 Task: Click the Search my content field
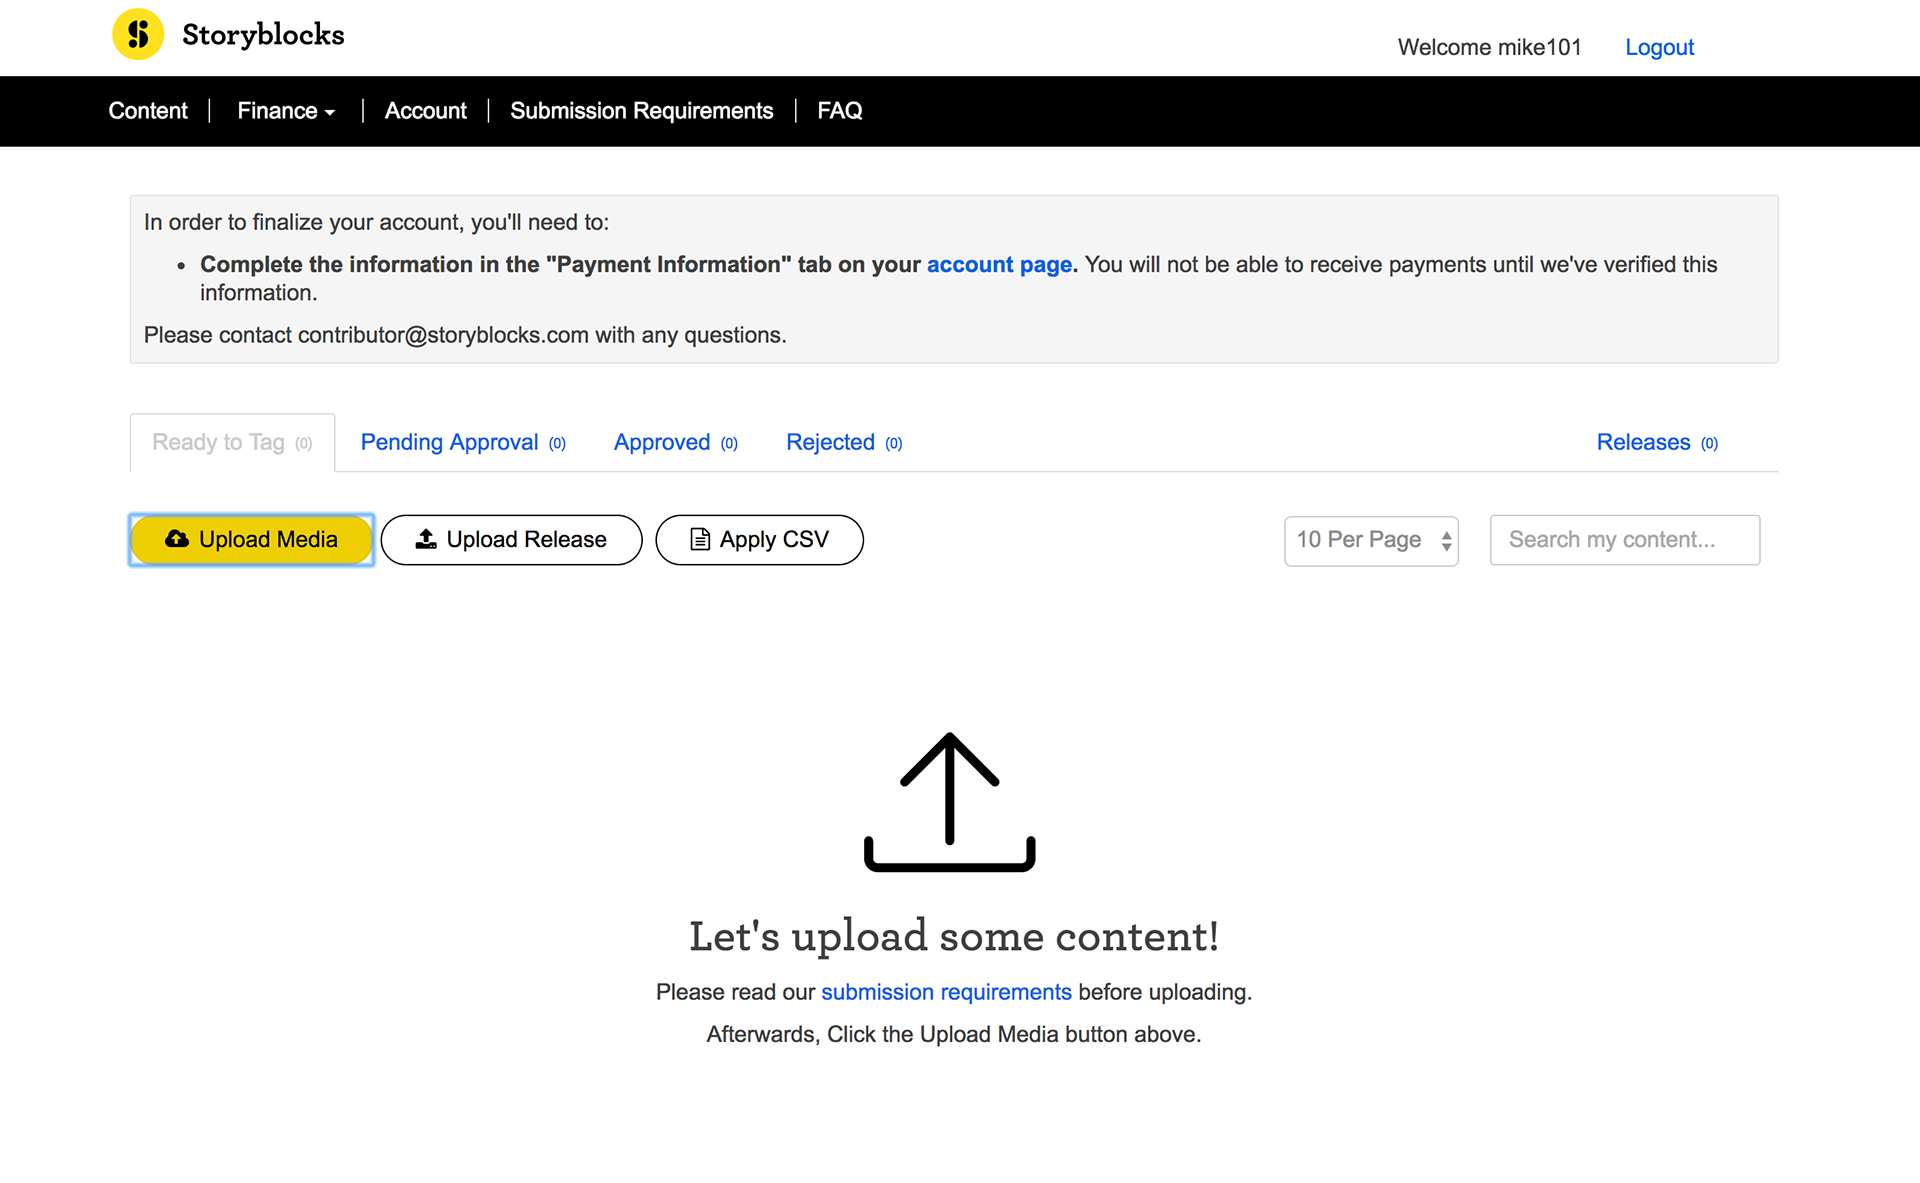click(1624, 540)
